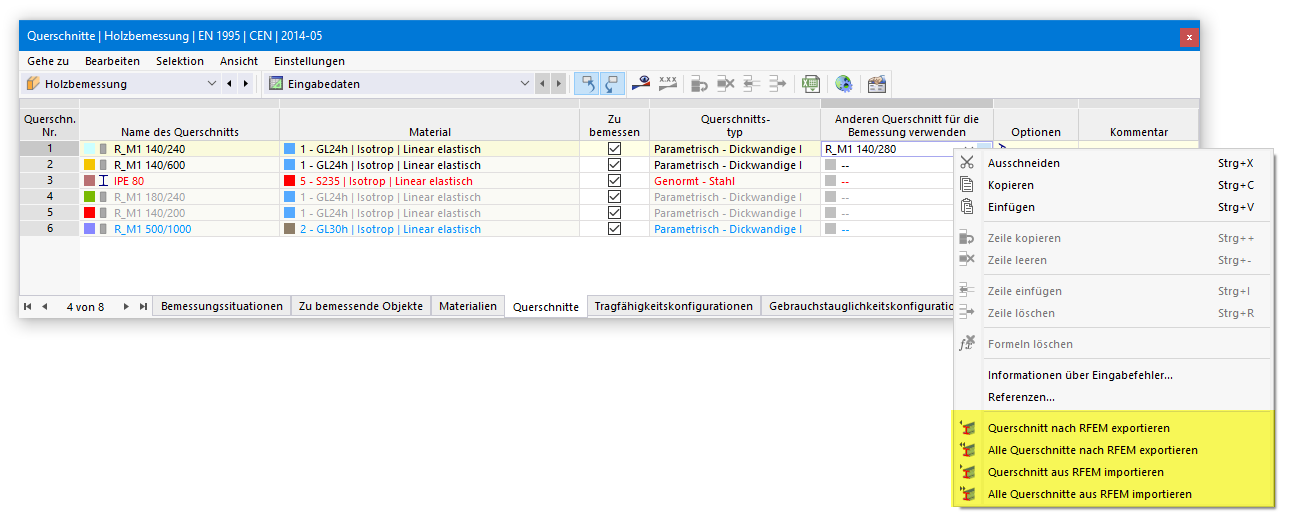The width and height of the screenshot is (1293, 530).
Task: Choose Alle Querschnitte aus RFEM importieren
Action: 1090,494
